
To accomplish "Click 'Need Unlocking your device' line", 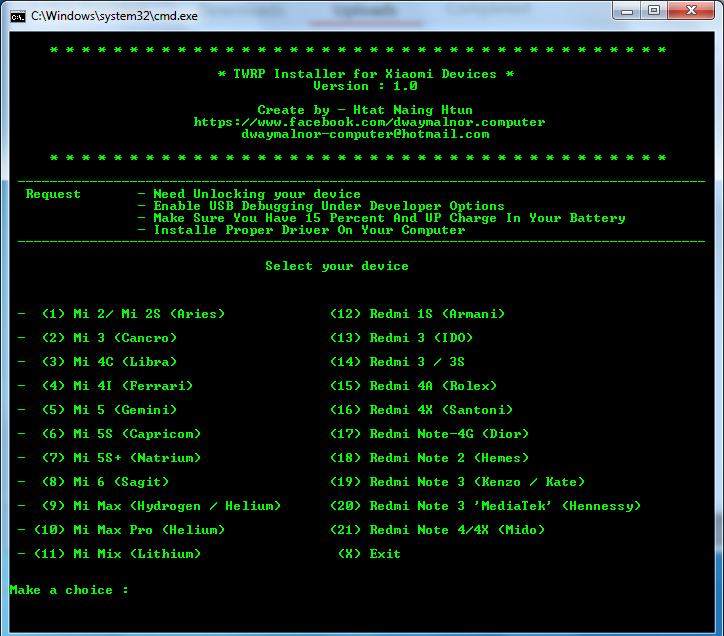I will click(257, 194).
